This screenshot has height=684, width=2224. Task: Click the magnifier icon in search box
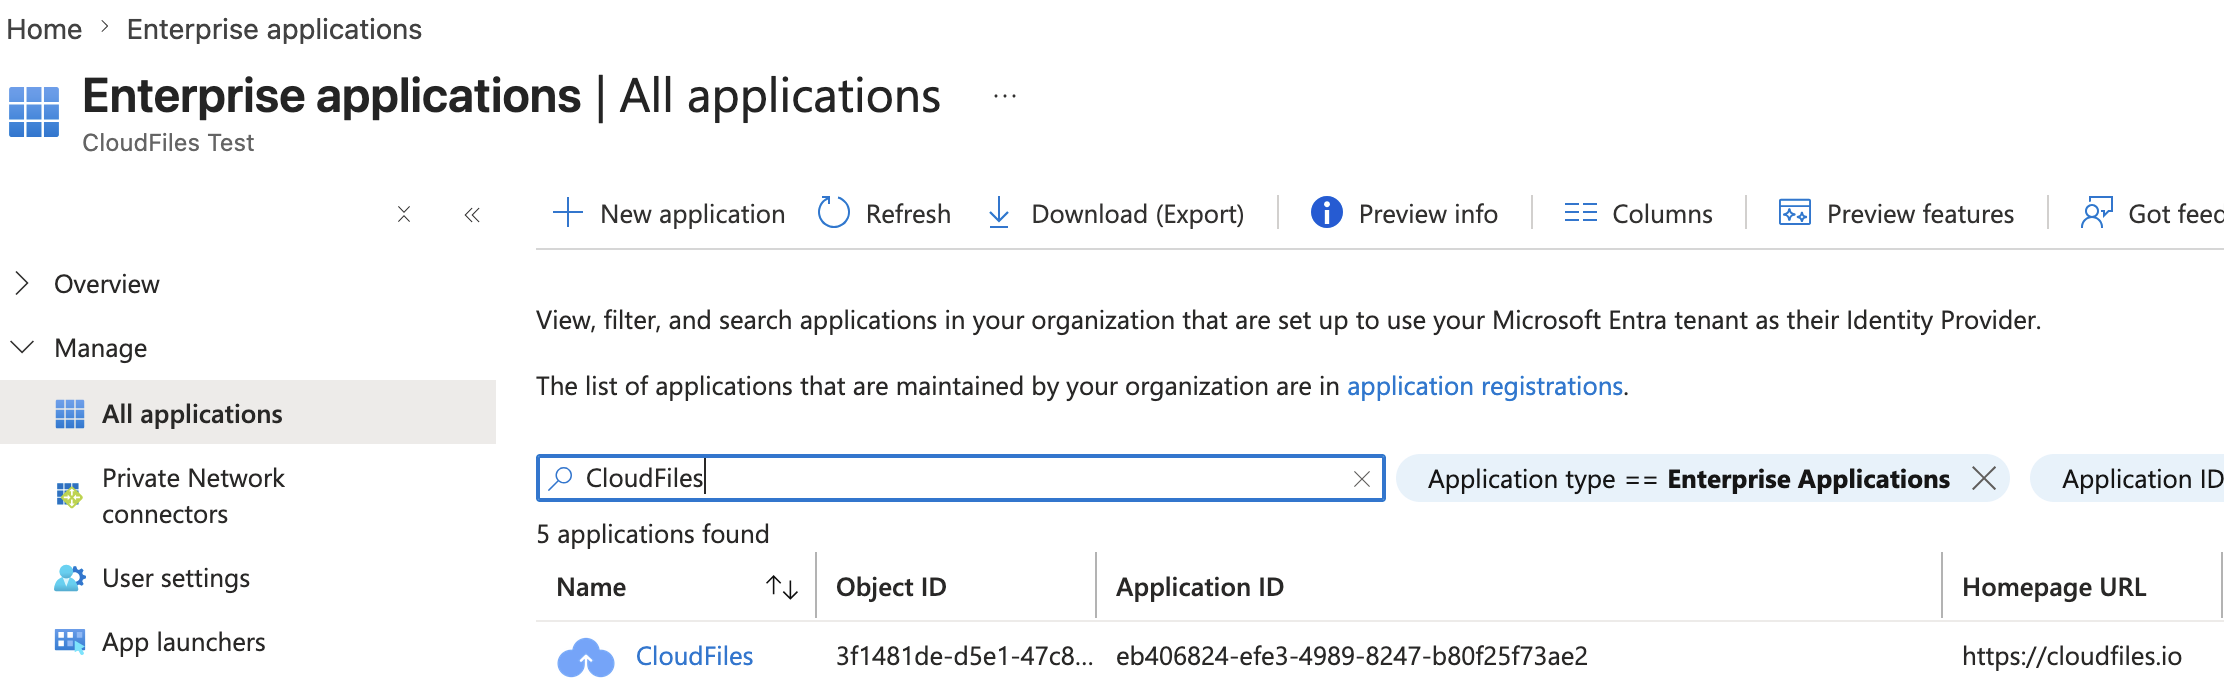[x=561, y=478]
